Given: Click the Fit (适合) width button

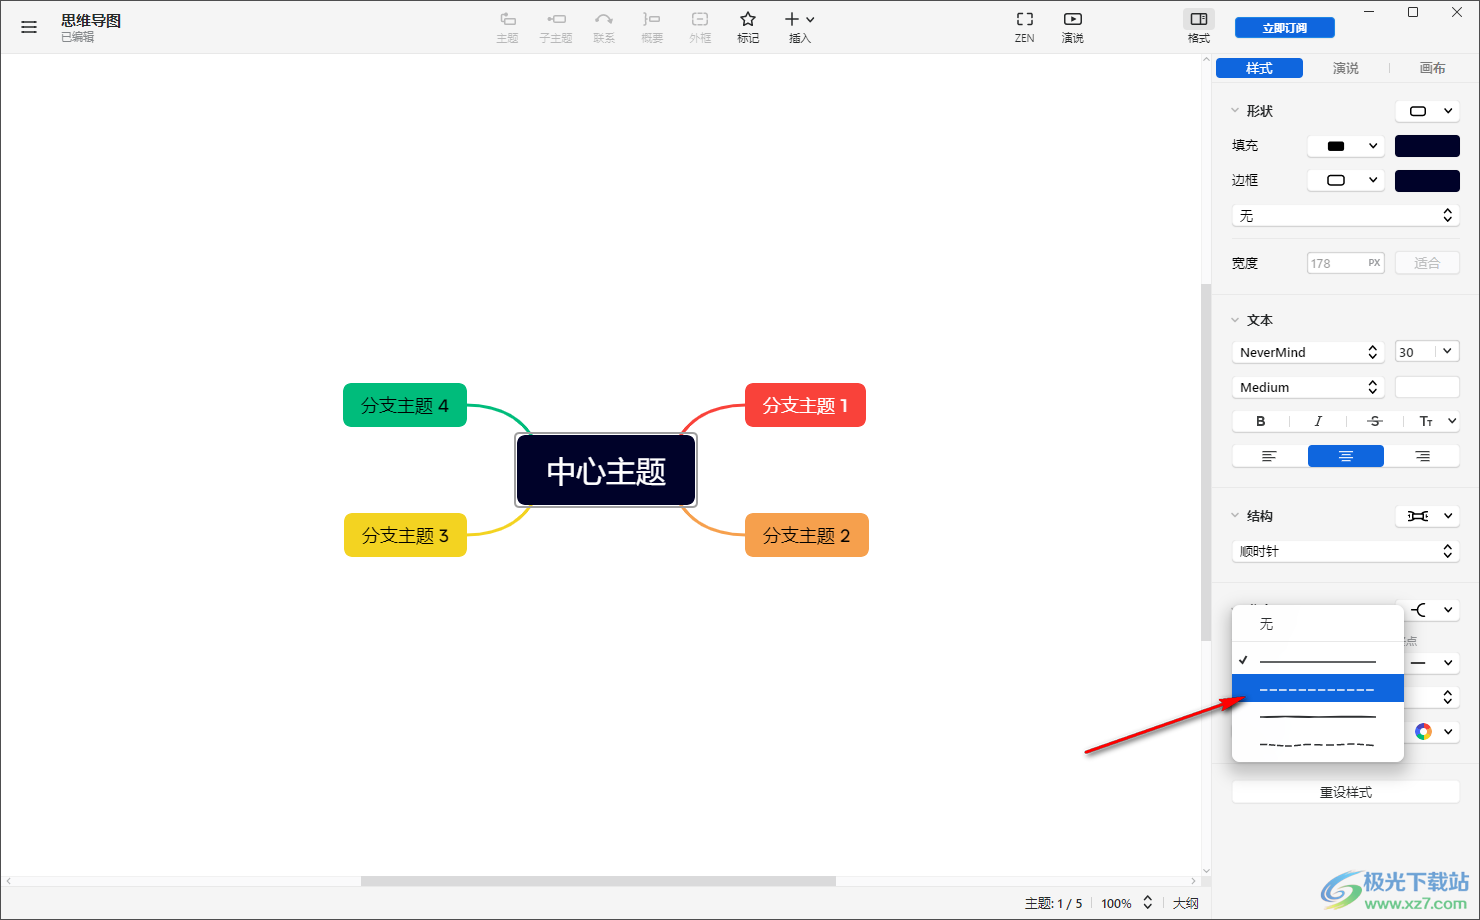Looking at the screenshot, I should coord(1427,263).
